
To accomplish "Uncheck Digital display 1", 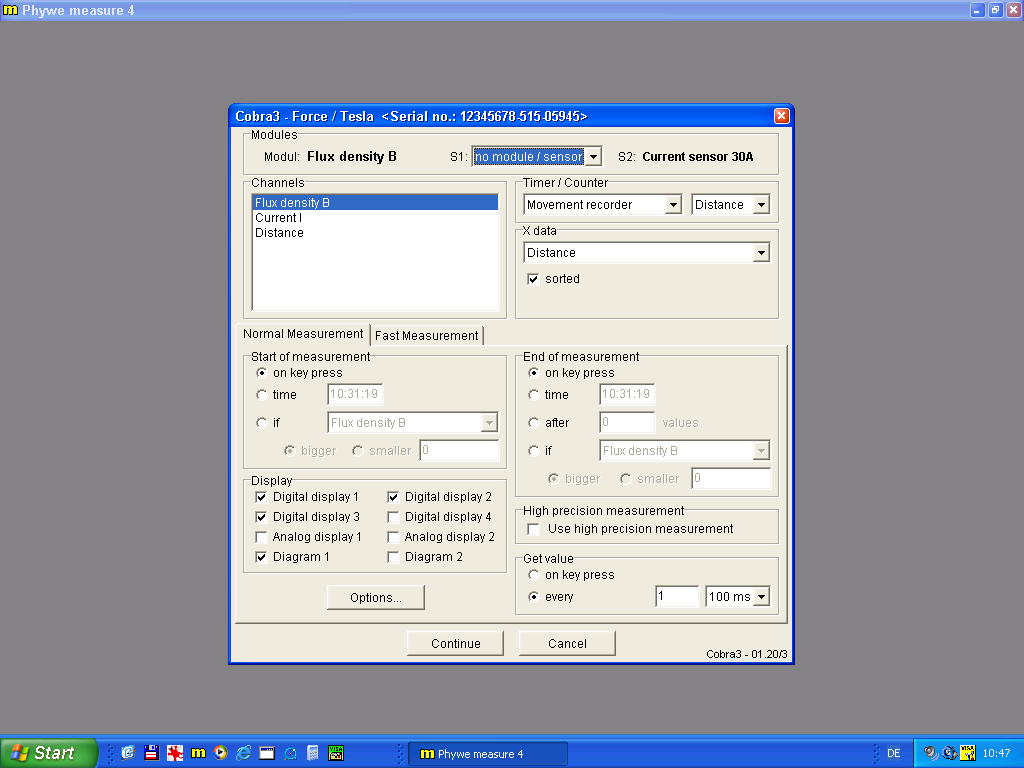I will click(x=261, y=497).
